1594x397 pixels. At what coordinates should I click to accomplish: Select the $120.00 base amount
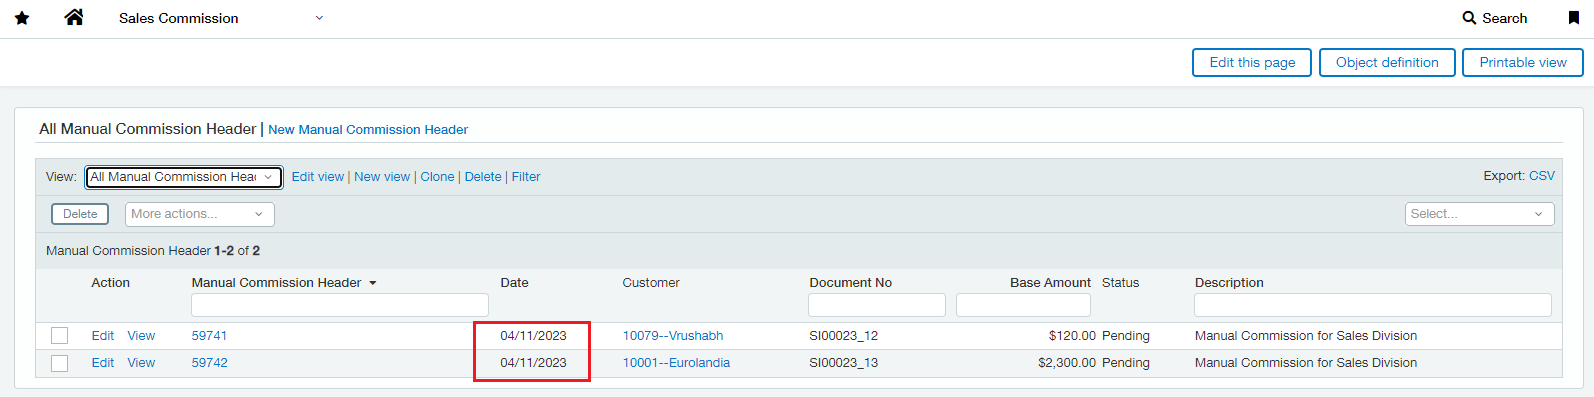coord(1072,336)
